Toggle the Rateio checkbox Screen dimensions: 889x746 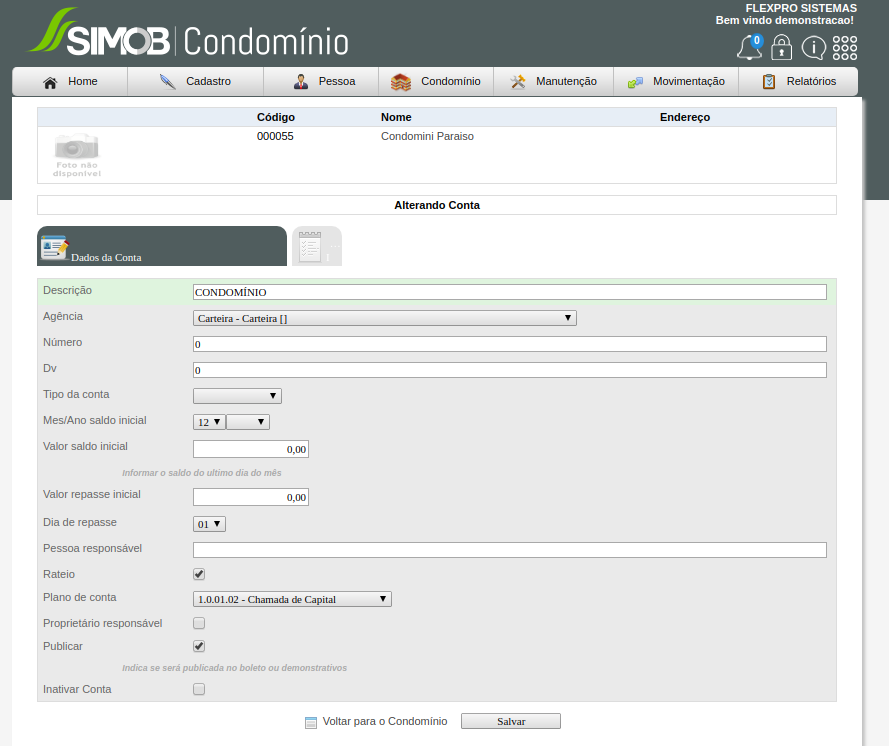pos(199,574)
